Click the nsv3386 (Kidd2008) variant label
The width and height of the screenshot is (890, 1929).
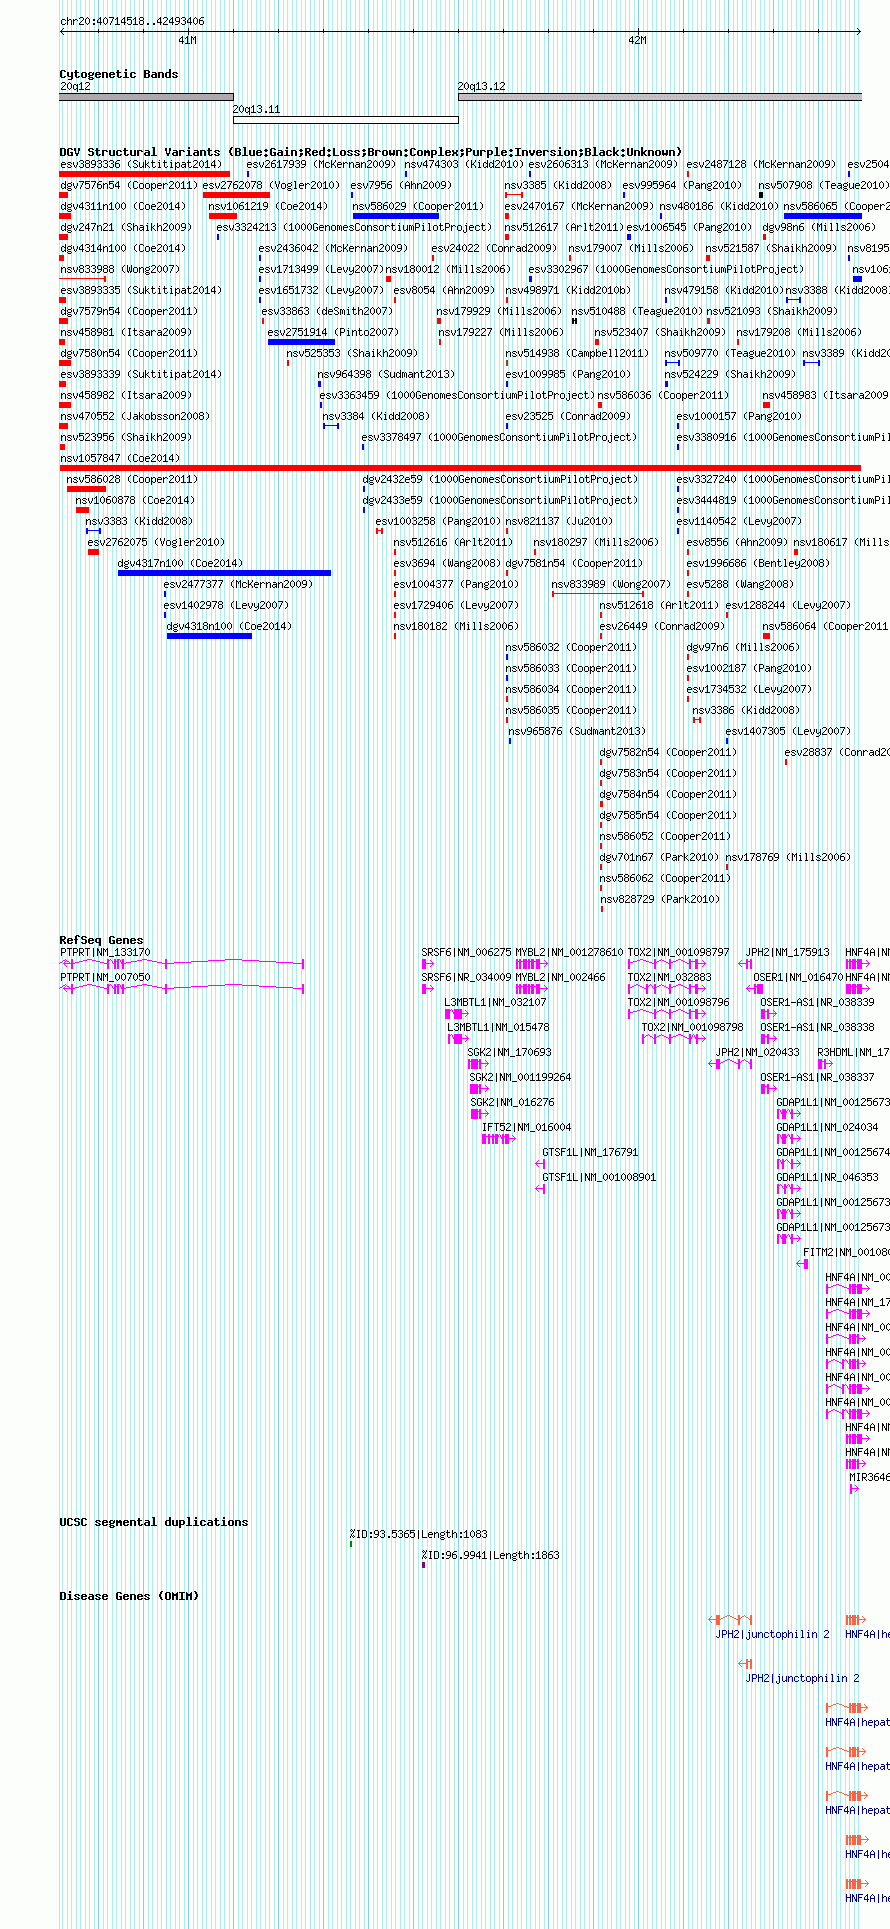pyautogui.click(x=746, y=710)
